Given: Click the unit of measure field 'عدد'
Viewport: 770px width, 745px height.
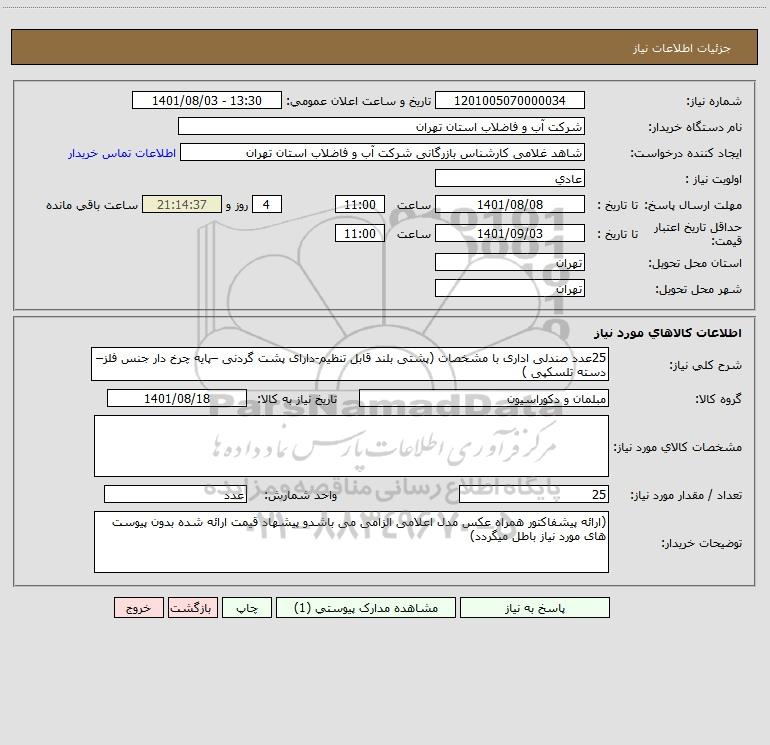Looking at the screenshot, I should pos(175,494).
